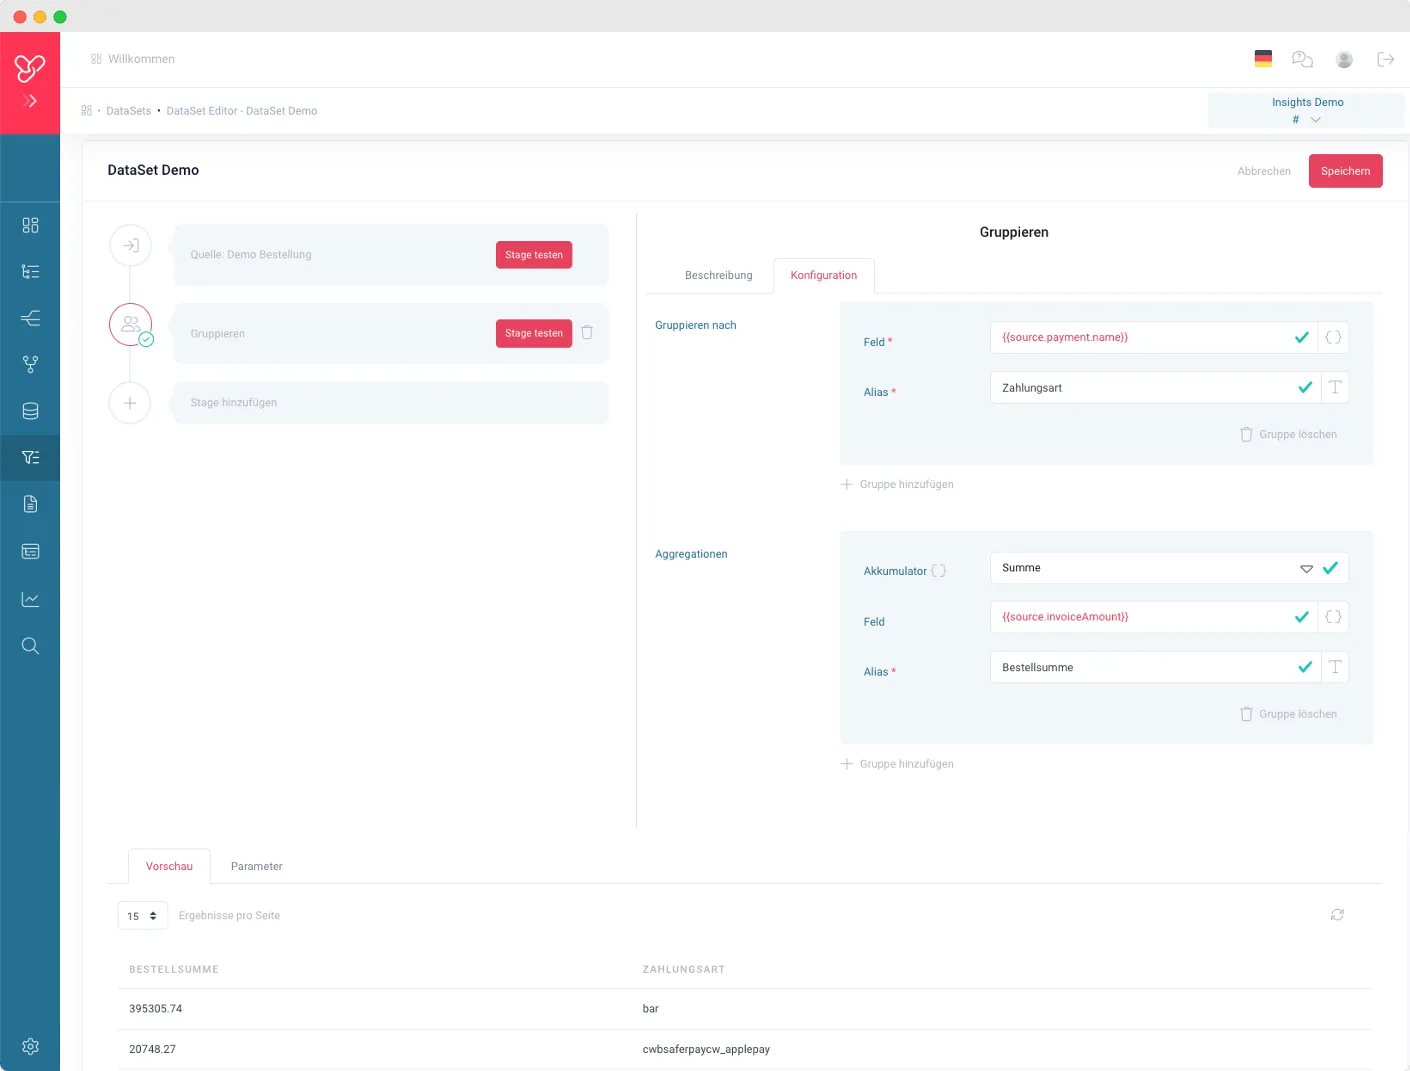Test the Quelle Demo Bestellung stage

click(x=534, y=255)
